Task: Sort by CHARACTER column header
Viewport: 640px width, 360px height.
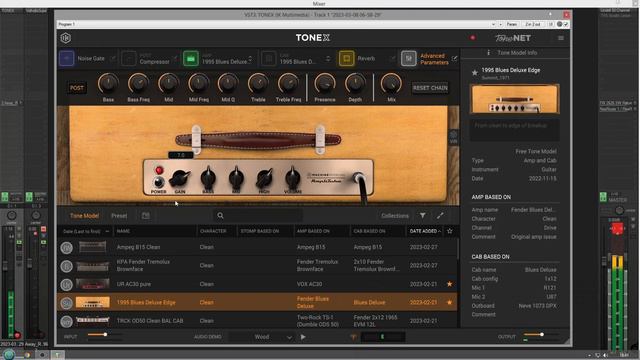Action: click(x=213, y=231)
